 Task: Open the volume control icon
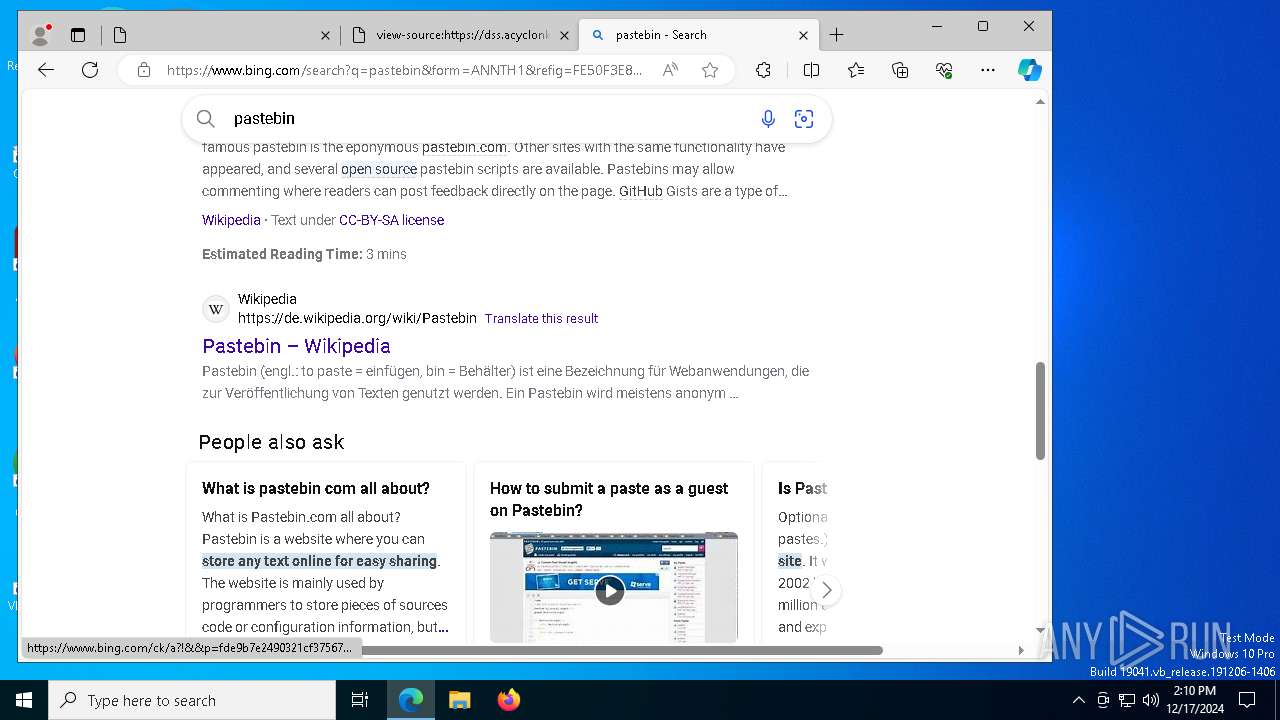(x=1151, y=700)
